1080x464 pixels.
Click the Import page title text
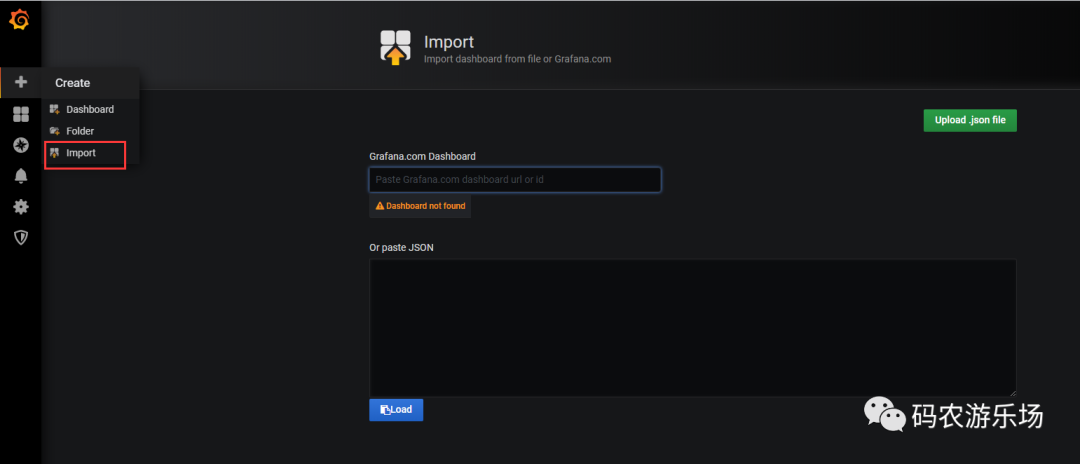(x=449, y=42)
